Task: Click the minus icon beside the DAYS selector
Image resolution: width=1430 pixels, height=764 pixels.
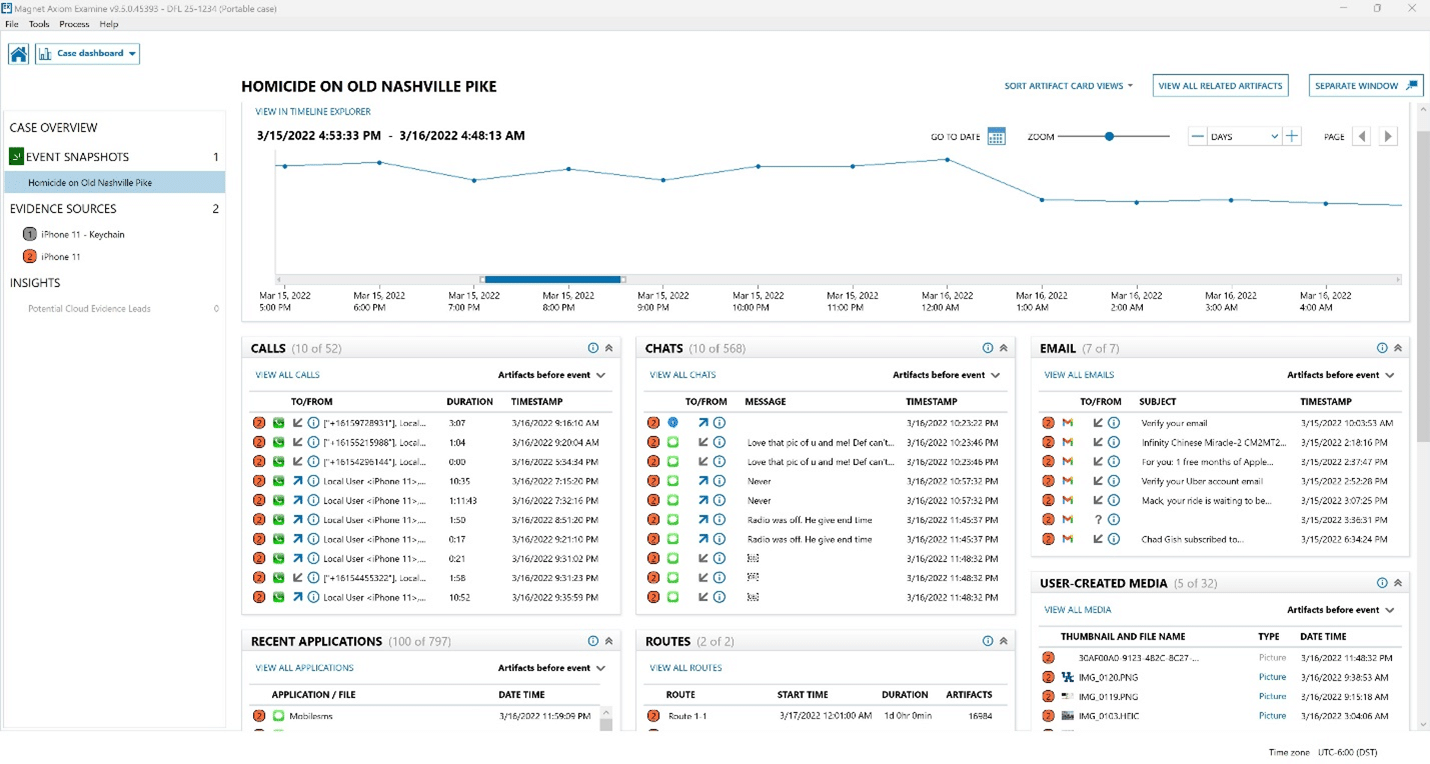Action: pyautogui.click(x=1196, y=136)
